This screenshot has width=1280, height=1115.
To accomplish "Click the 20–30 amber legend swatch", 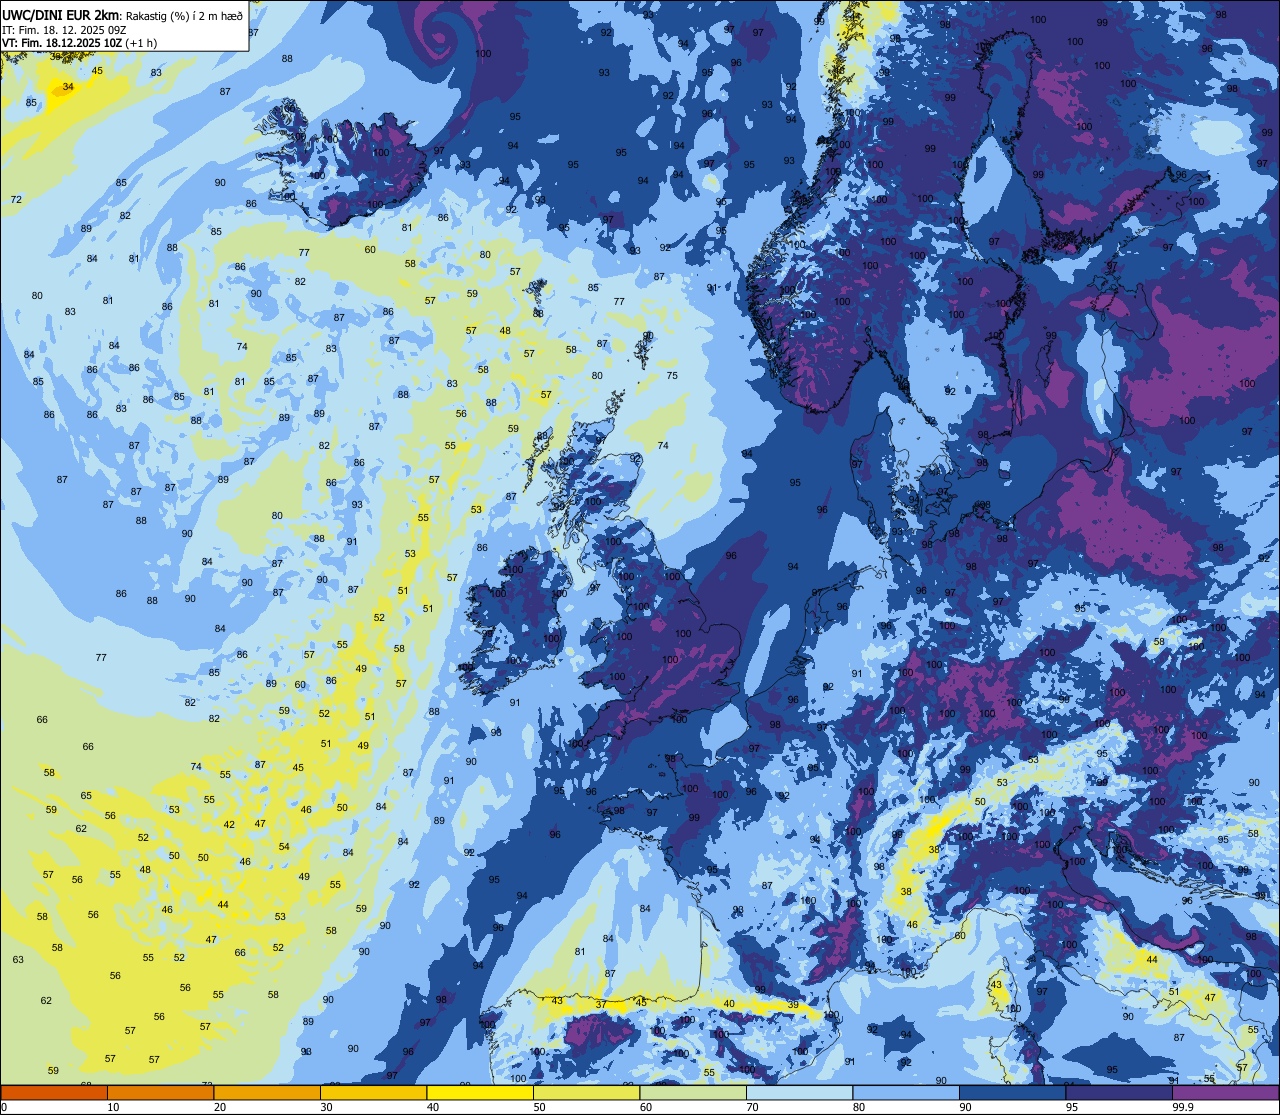I will tap(267, 1093).
